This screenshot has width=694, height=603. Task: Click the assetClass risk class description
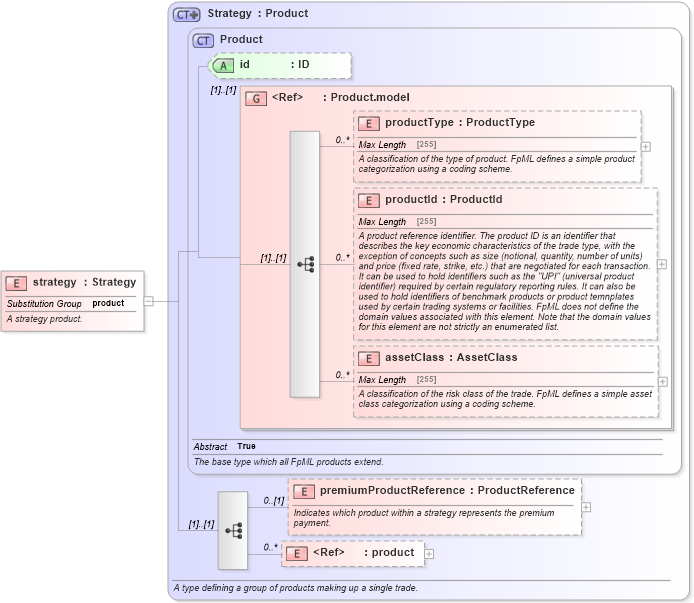click(505, 399)
